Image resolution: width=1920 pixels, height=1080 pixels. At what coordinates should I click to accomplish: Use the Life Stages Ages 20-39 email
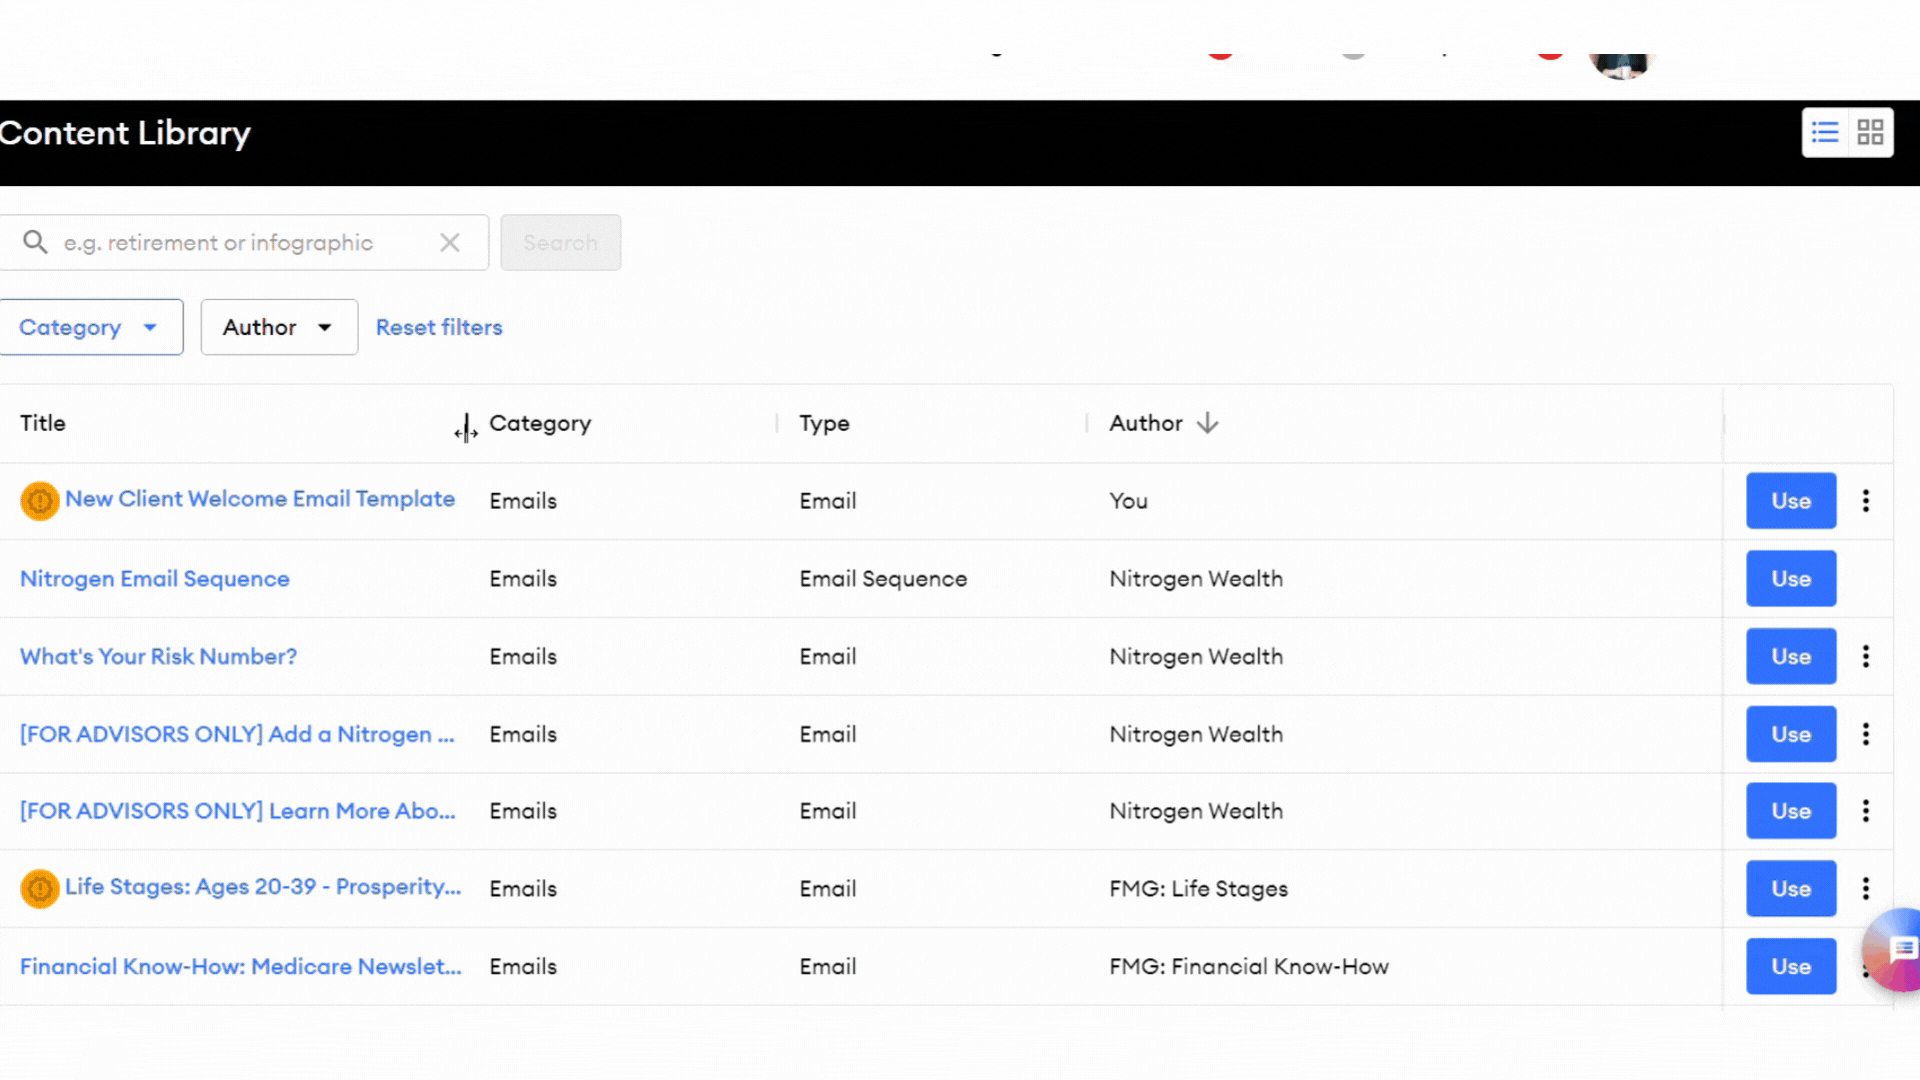[1791, 888]
